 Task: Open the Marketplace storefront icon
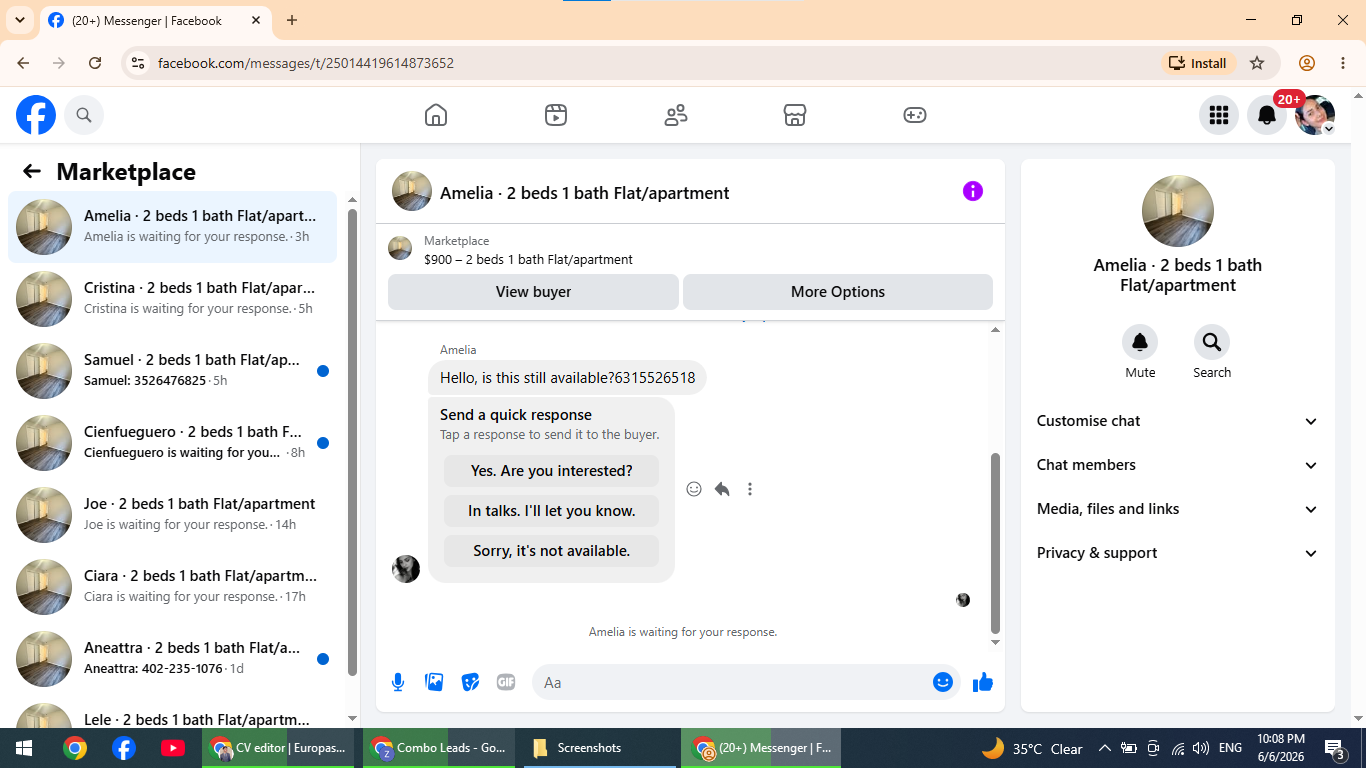795,115
